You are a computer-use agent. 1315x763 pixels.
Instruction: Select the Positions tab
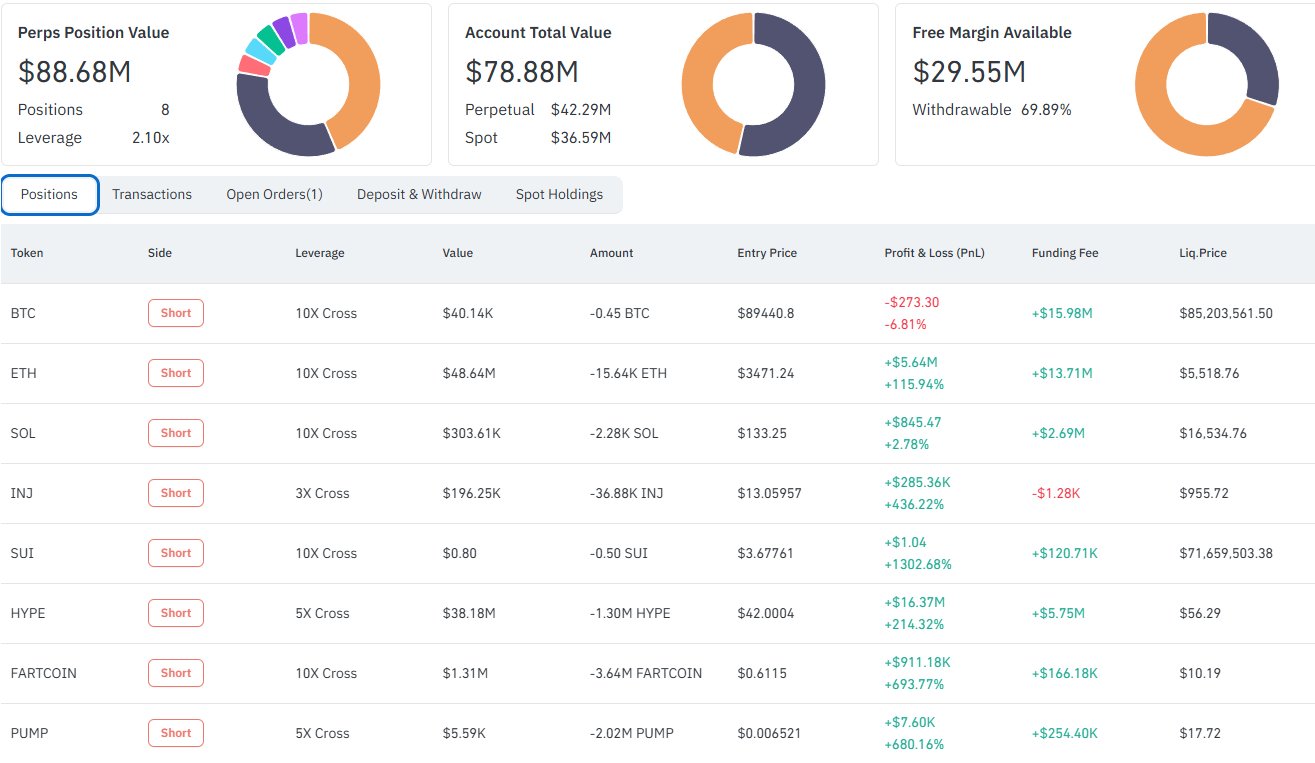pyautogui.click(x=49, y=195)
